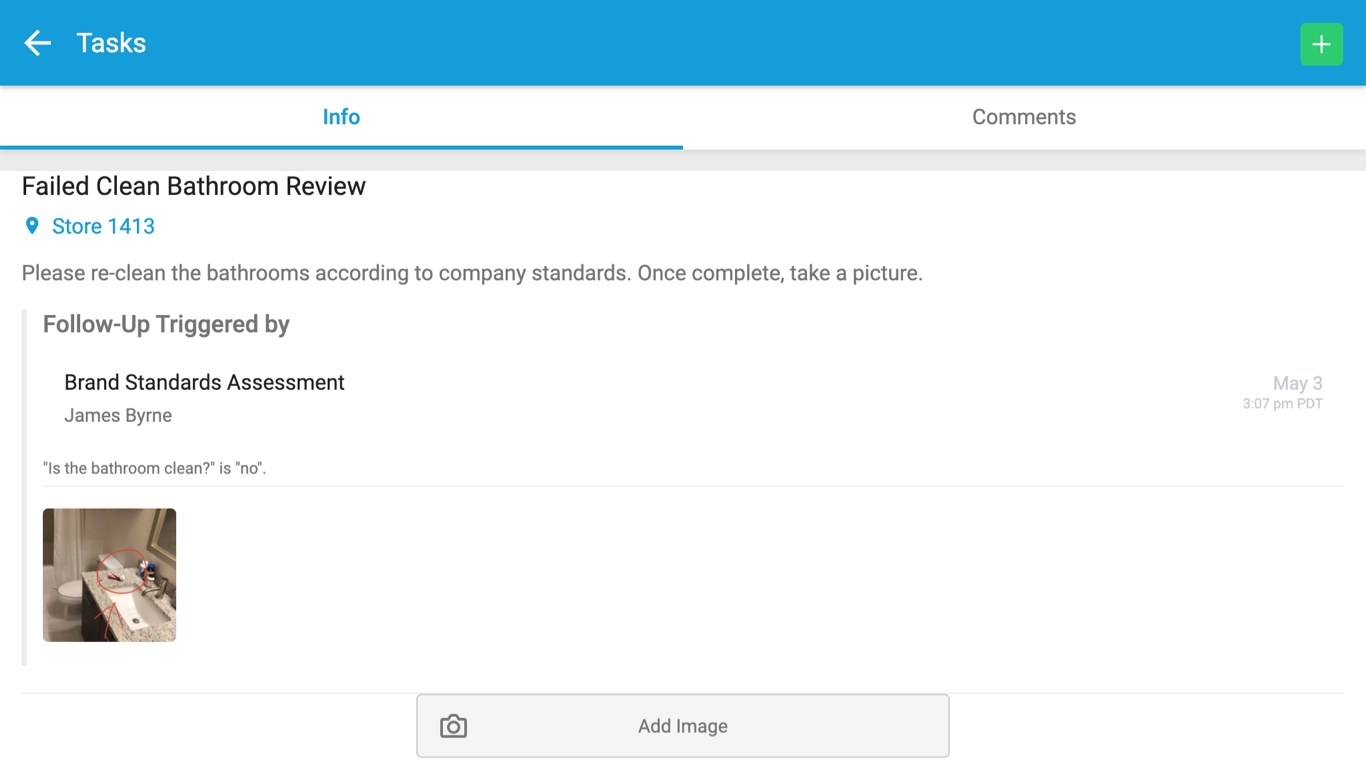Click the Add Image button
The image size is (1366, 768).
[x=683, y=725]
